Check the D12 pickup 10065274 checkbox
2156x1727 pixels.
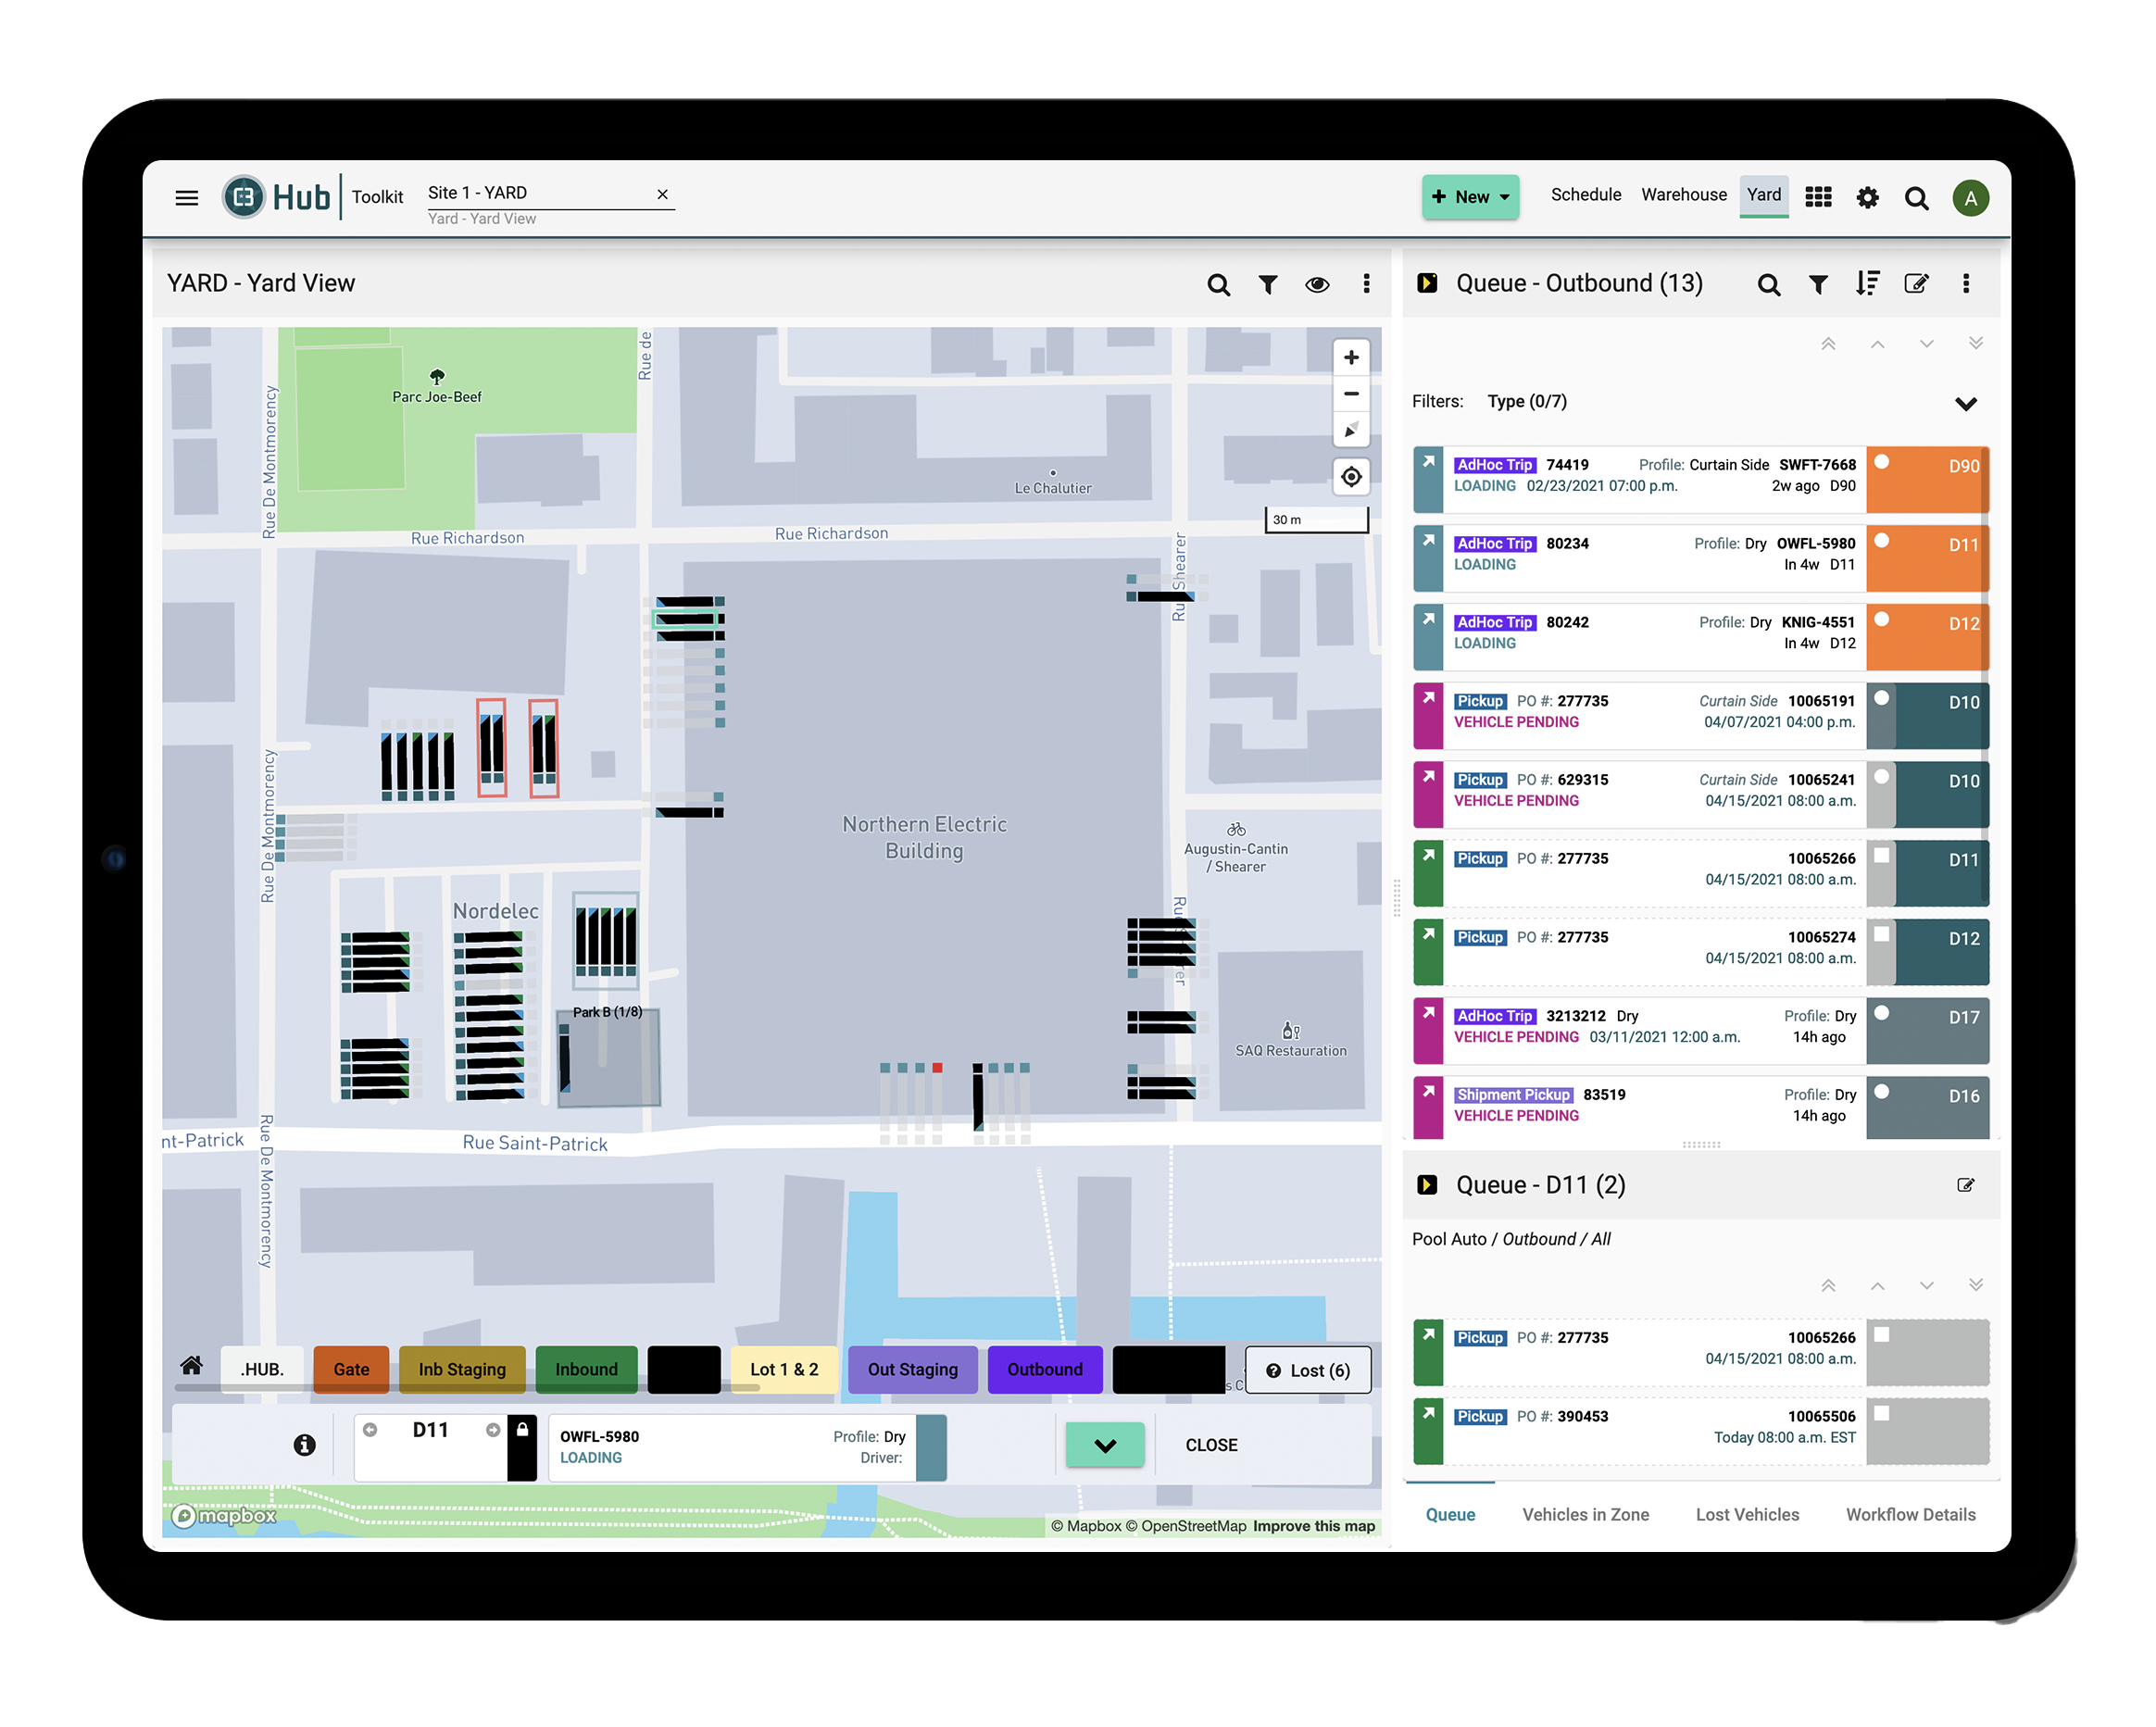(1880, 934)
